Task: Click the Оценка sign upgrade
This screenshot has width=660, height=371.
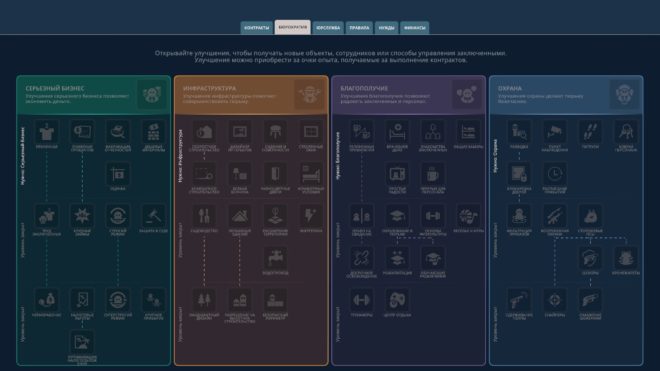Action: tap(118, 174)
